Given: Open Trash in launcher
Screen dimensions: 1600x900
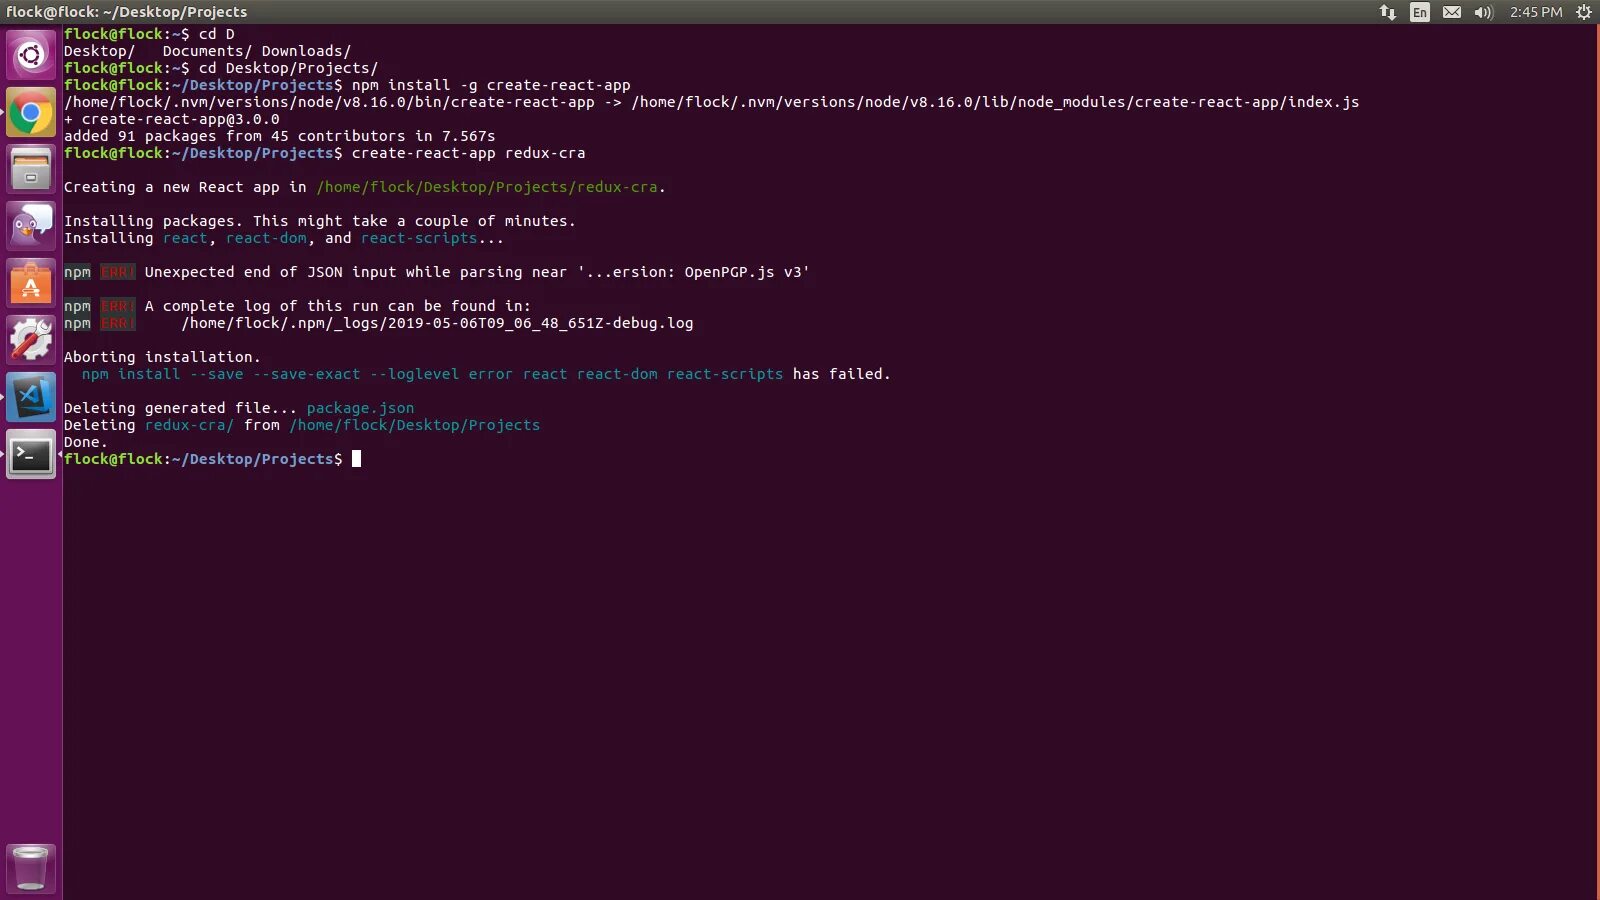Looking at the screenshot, I should [x=31, y=868].
